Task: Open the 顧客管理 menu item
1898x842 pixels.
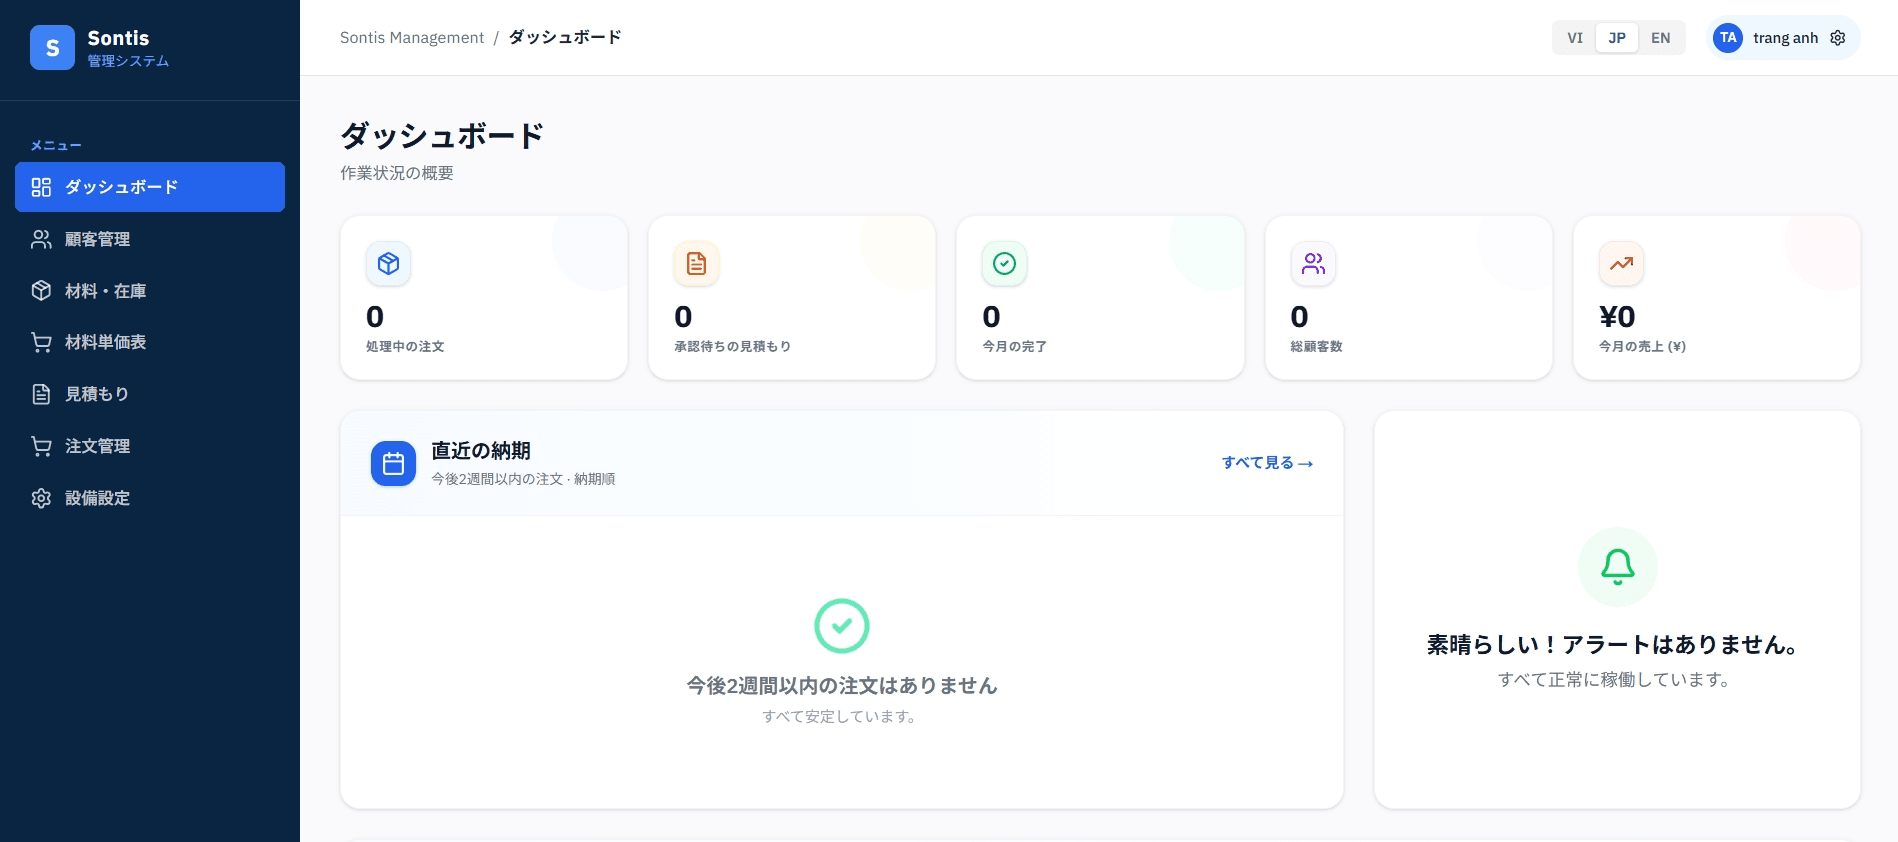Action: click(150, 239)
